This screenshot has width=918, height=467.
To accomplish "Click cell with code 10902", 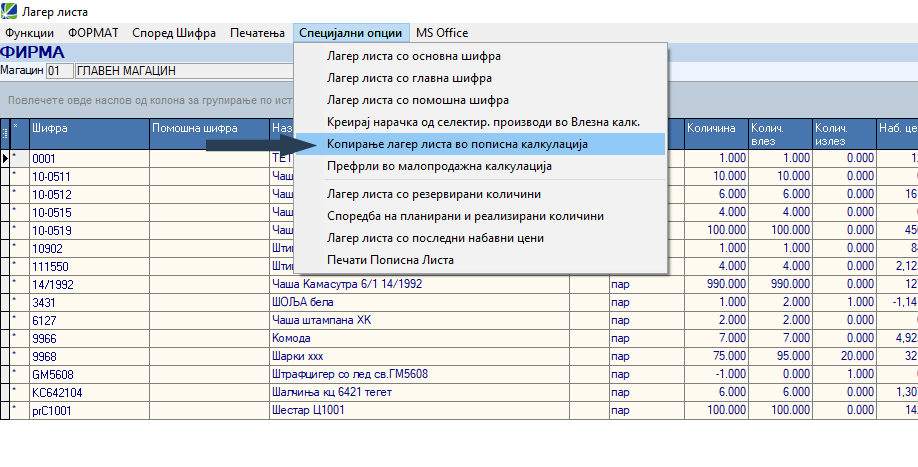I will pyautogui.click(x=90, y=249).
